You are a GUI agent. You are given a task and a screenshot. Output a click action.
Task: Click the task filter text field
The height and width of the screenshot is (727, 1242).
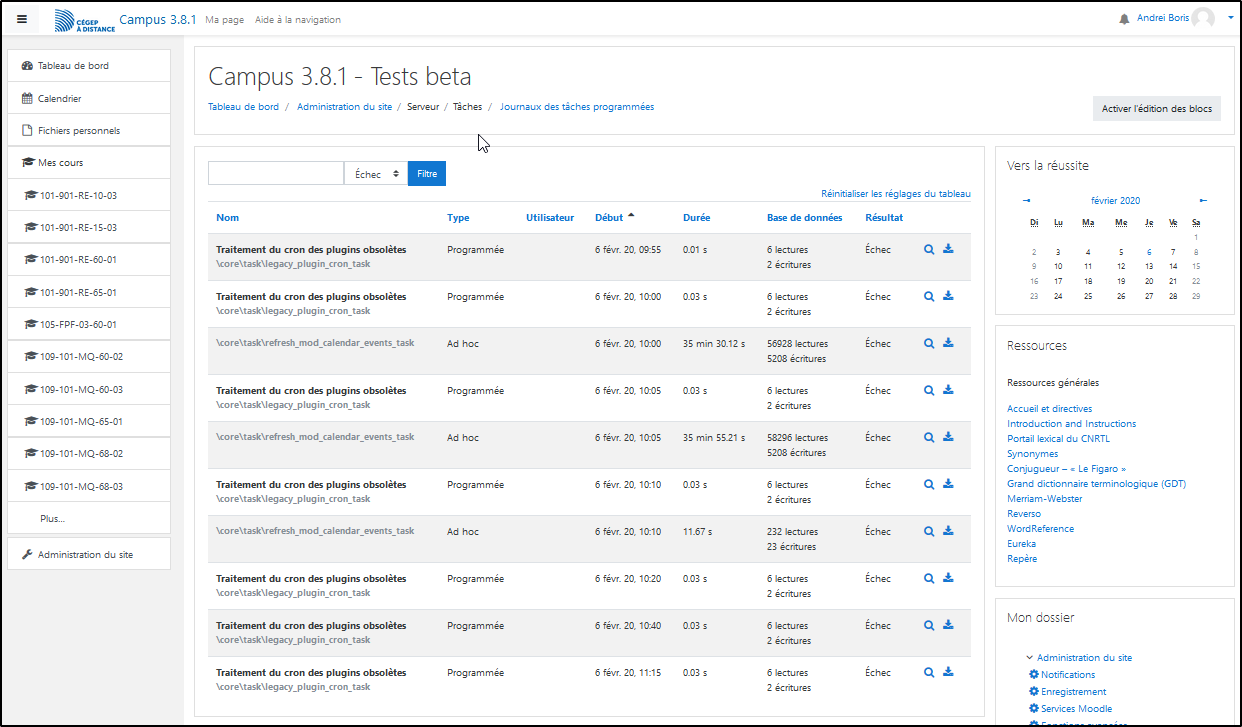click(276, 174)
